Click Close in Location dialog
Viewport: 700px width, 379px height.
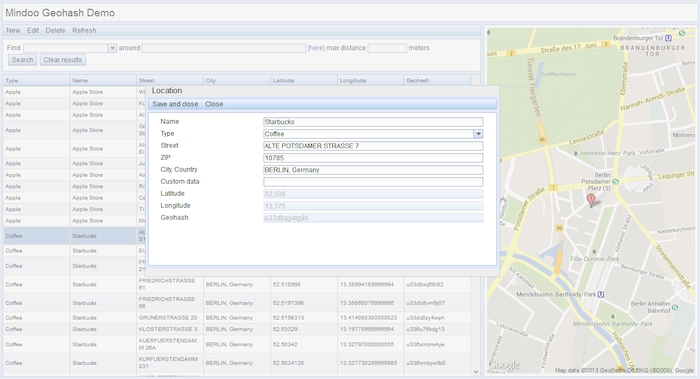tap(214, 104)
